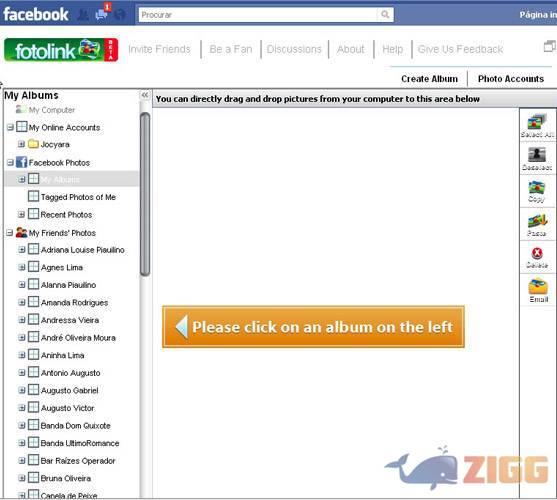Open the Discussions menu item
Viewport: 557px width, 500px height.
point(294,49)
